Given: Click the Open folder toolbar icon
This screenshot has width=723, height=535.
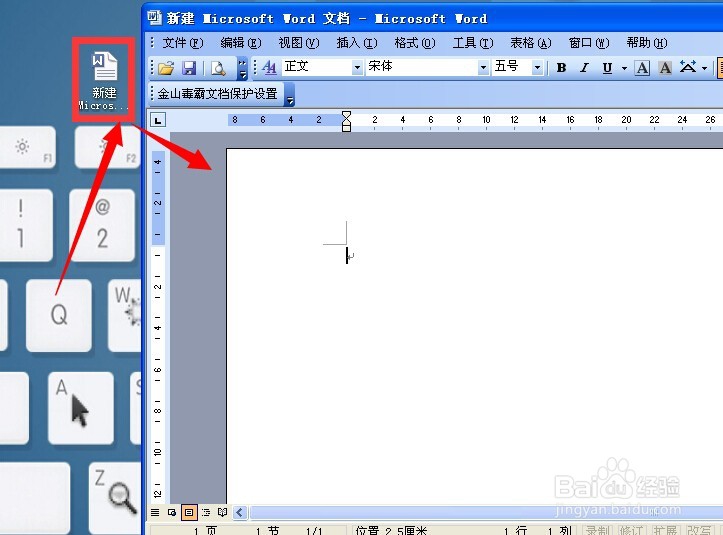Looking at the screenshot, I should [x=166, y=68].
